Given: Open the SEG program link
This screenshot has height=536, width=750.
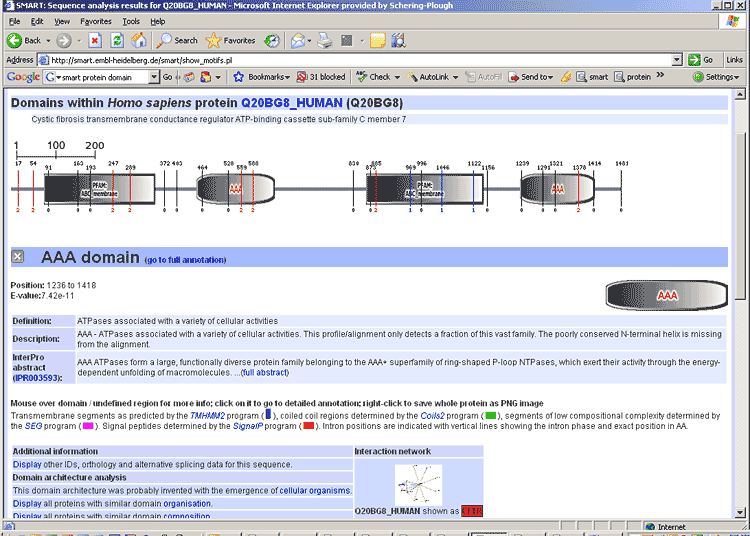Looking at the screenshot, I should [33, 426].
